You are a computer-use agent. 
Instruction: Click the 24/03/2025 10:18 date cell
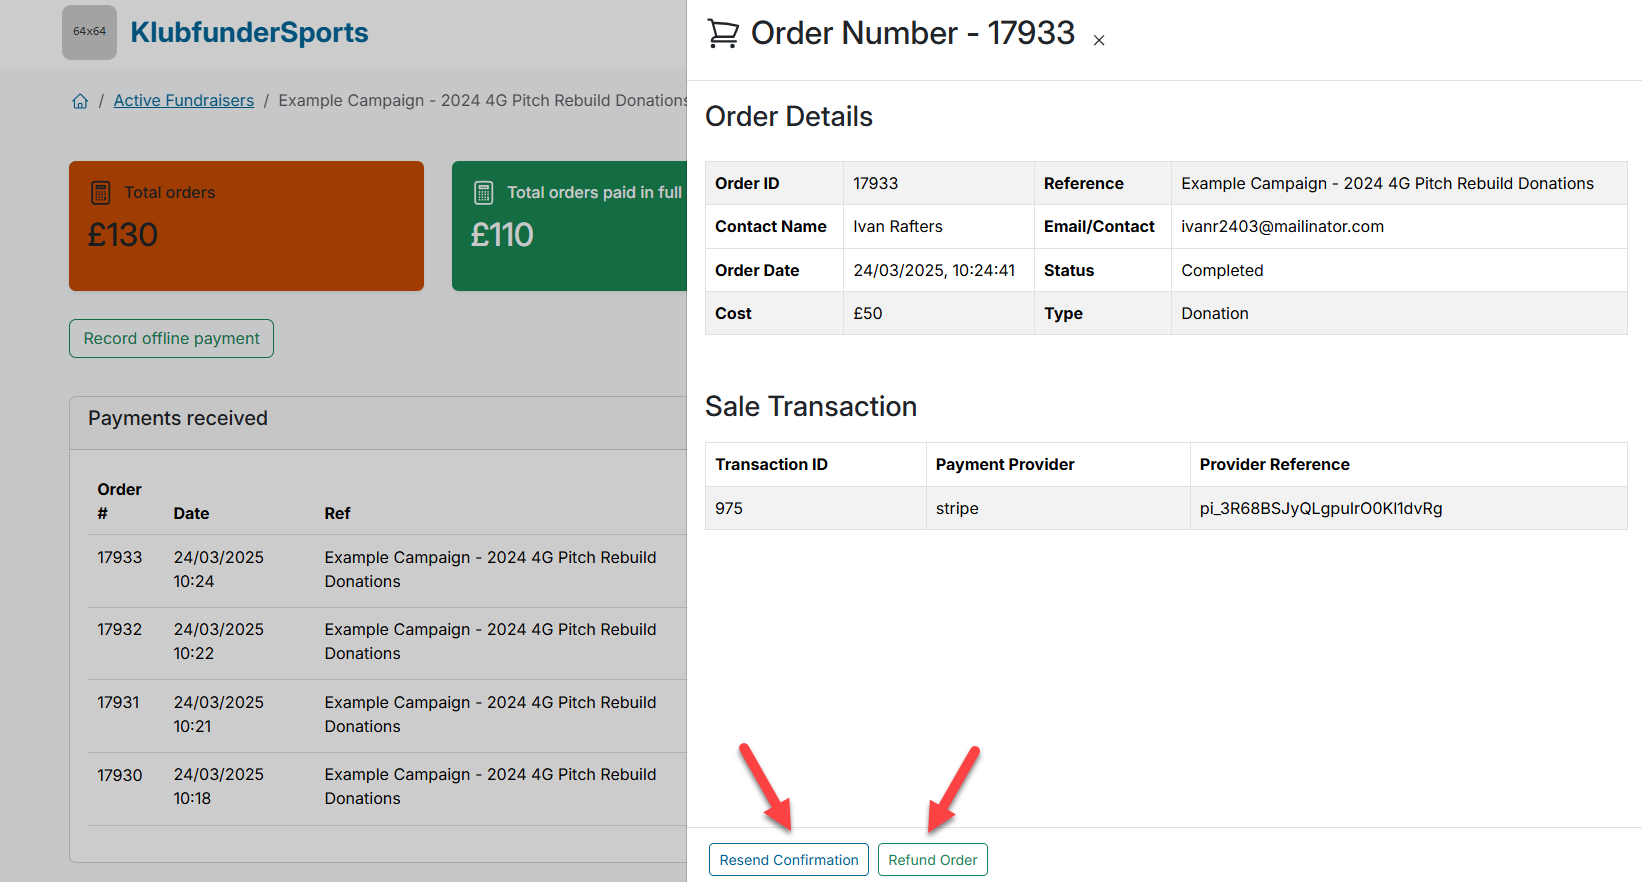[x=219, y=786]
